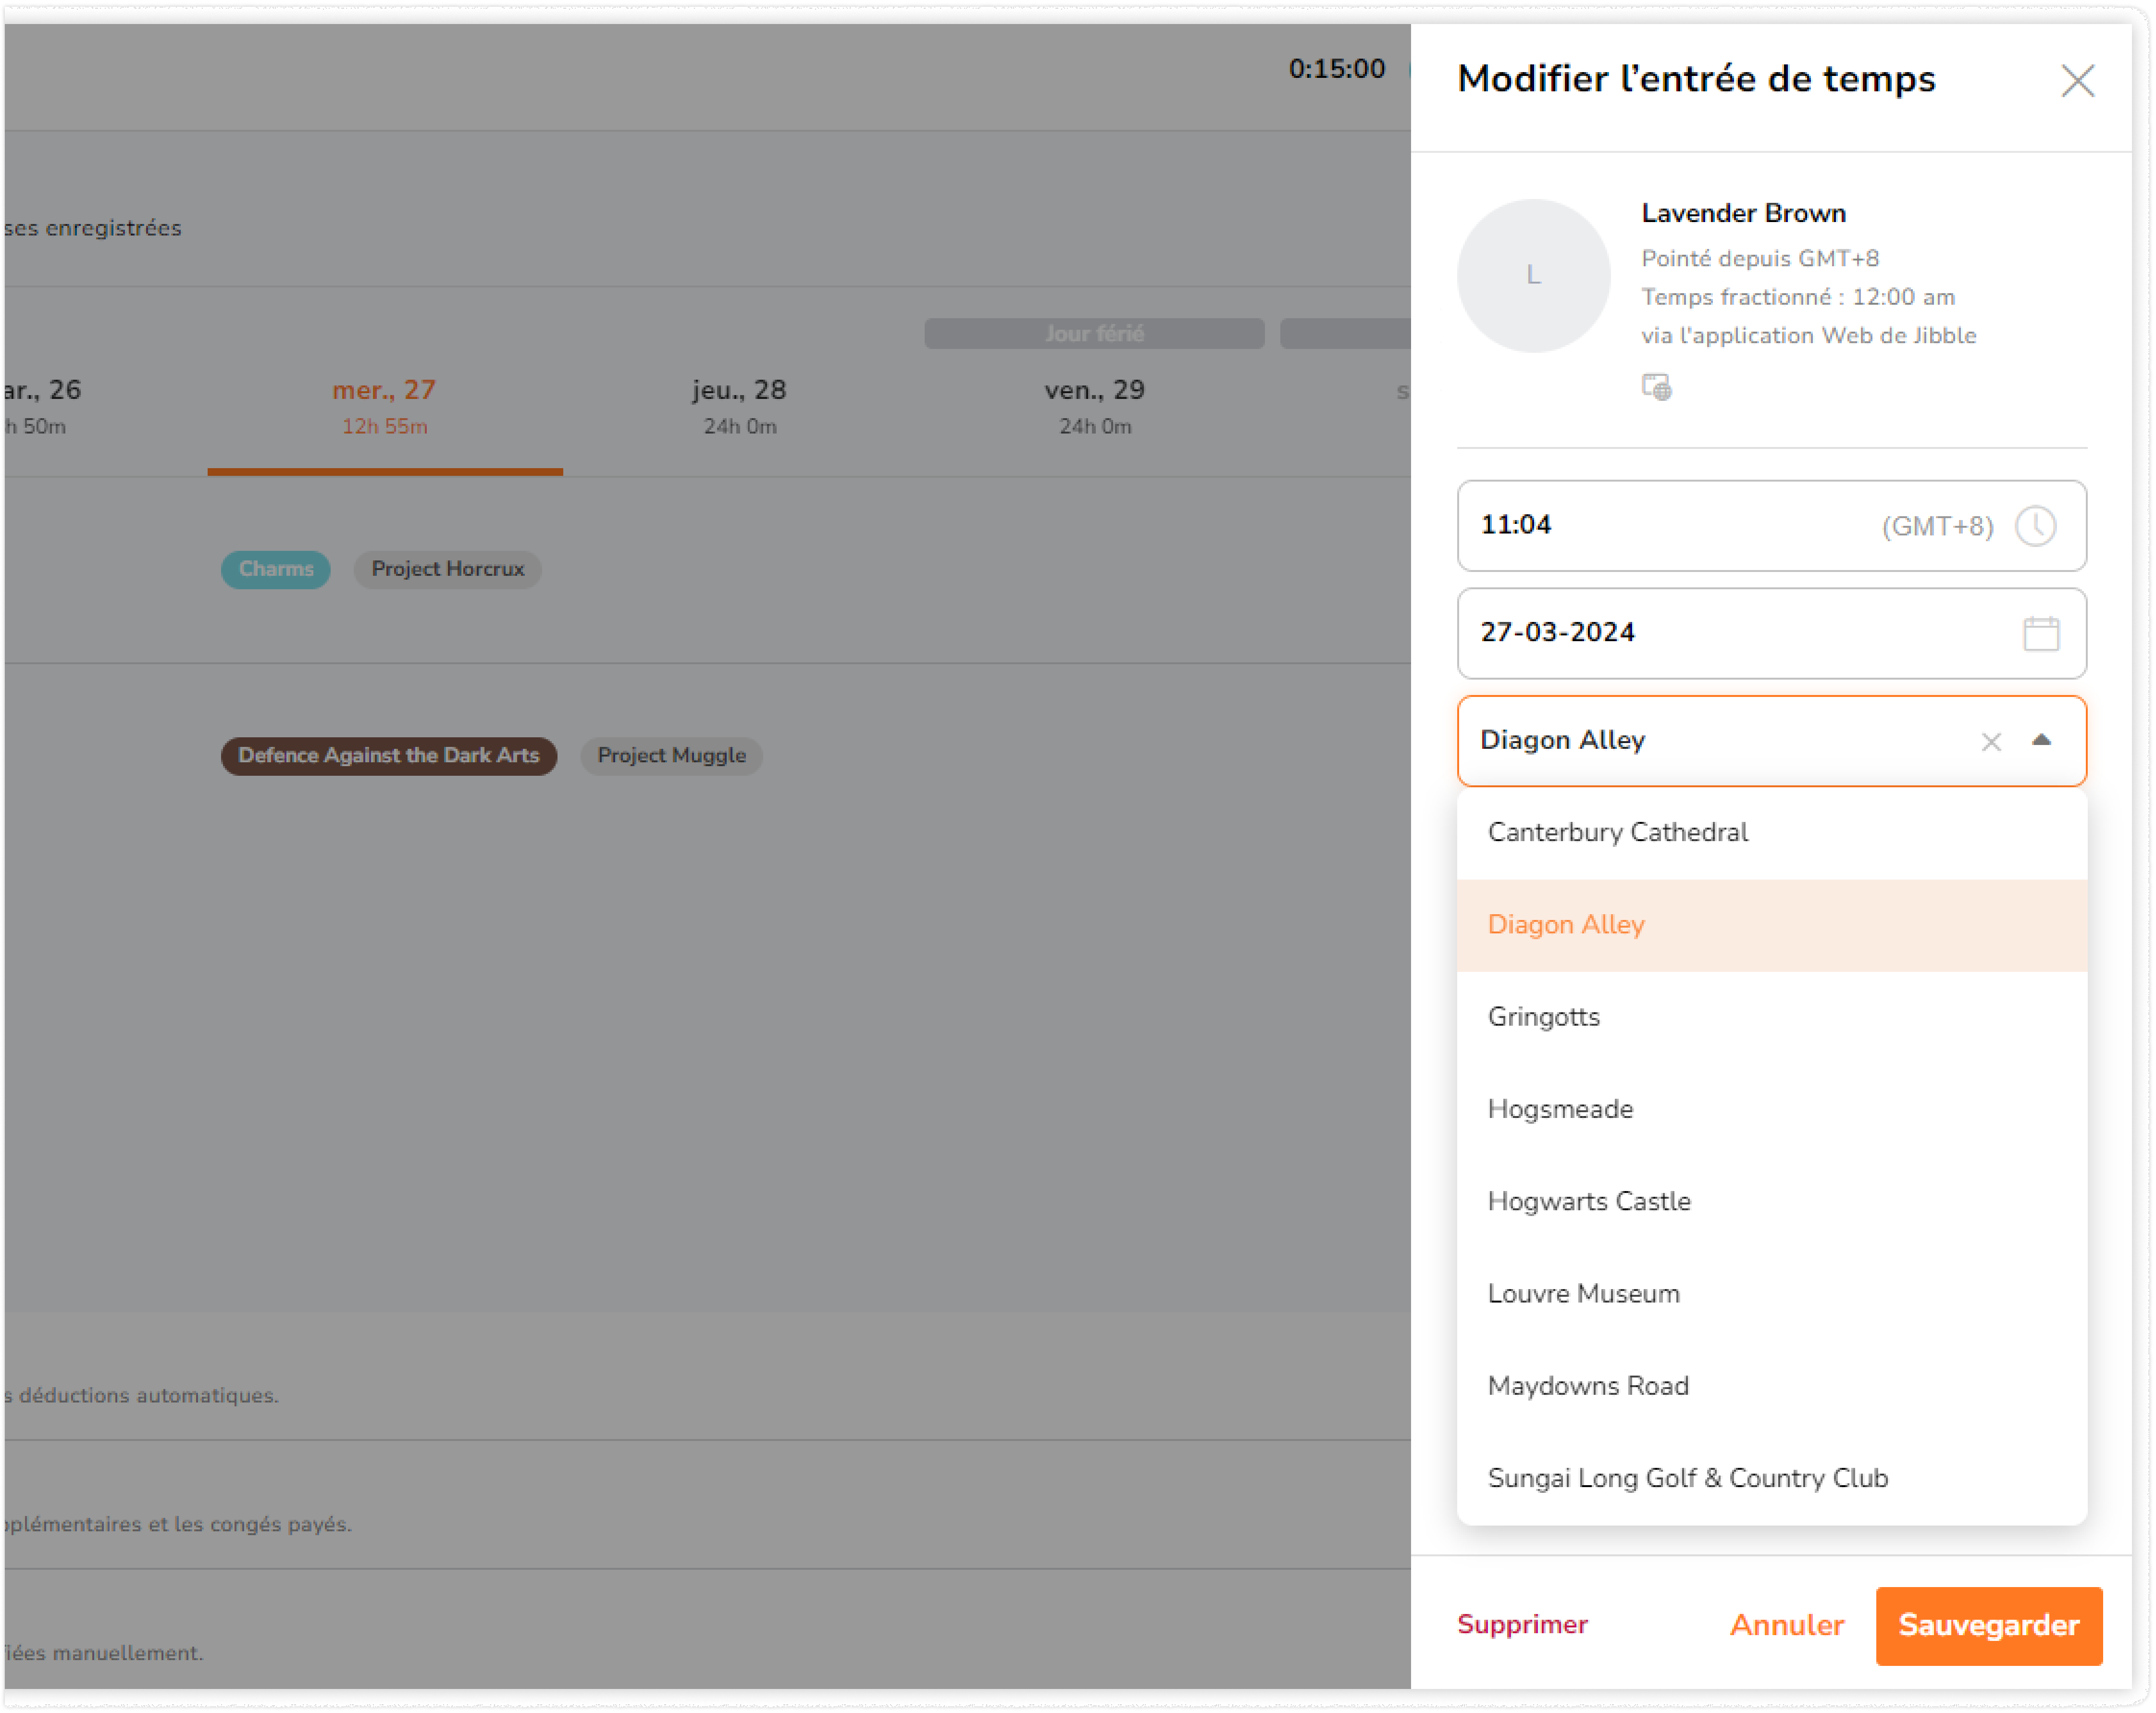Click the Project Horcrux tag
Image resolution: width=2156 pixels, height=1713 pixels.
[448, 569]
